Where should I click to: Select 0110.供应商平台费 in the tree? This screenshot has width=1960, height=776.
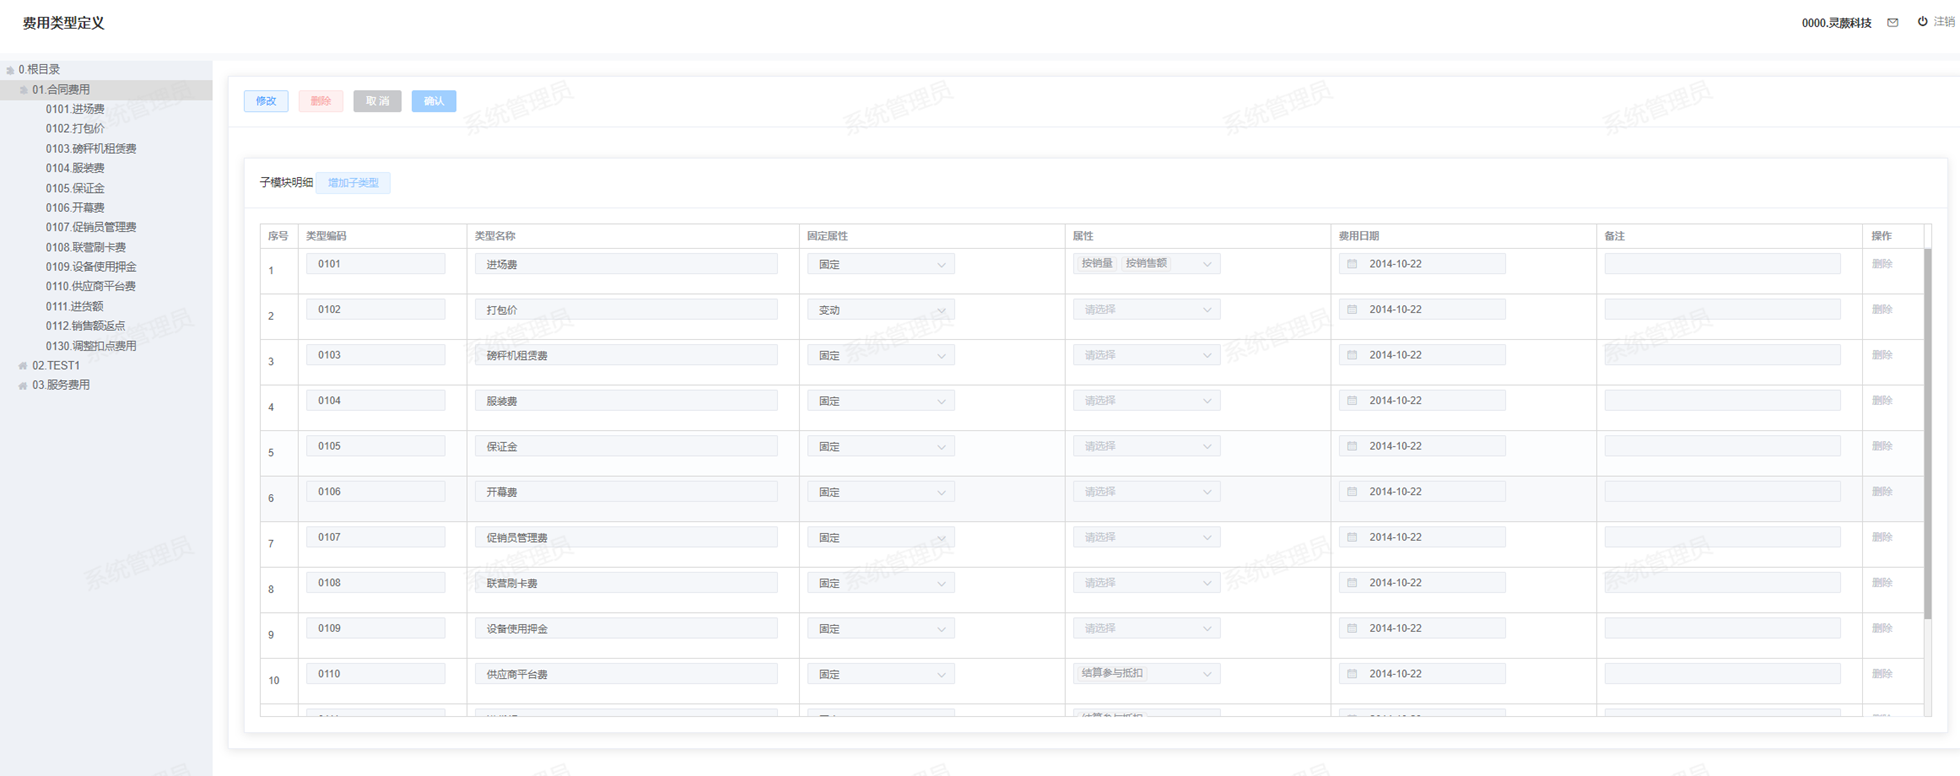(x=91, y=286)
